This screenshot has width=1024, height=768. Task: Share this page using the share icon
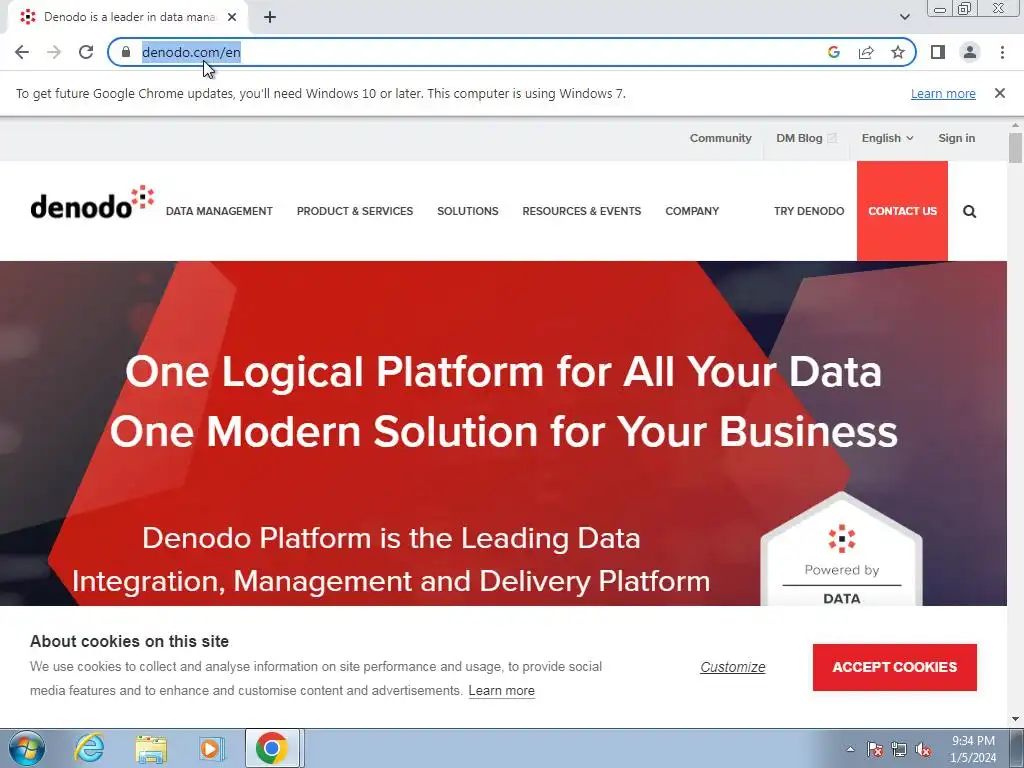click(866, 52)
